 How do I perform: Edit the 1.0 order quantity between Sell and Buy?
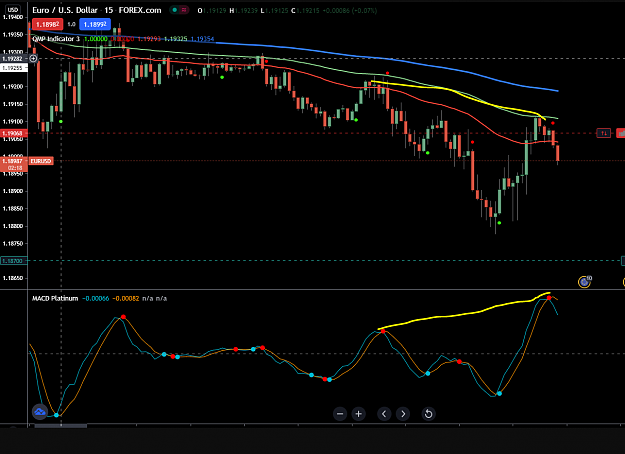[x=71, y=24]
